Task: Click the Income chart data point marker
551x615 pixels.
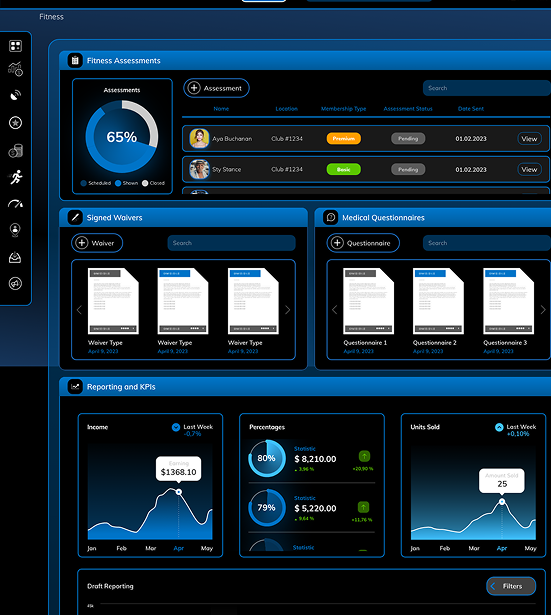Action: (179, 492)
